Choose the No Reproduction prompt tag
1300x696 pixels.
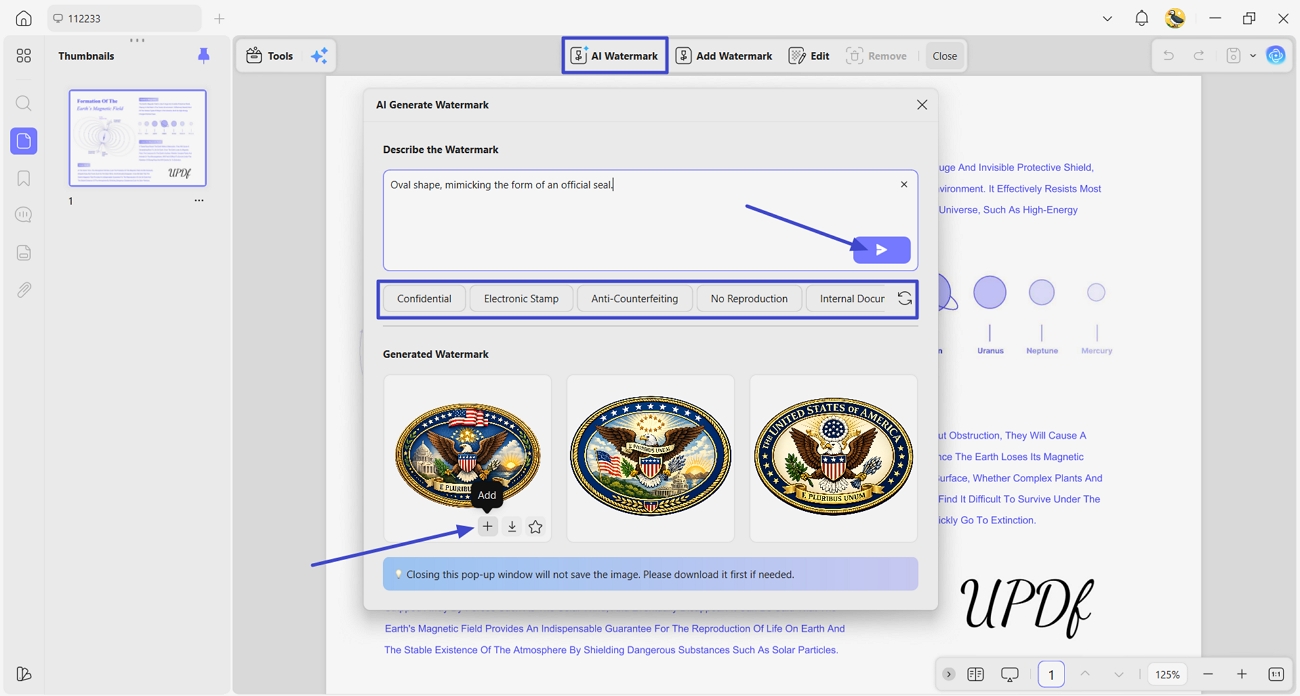click(x=749, y=299)
